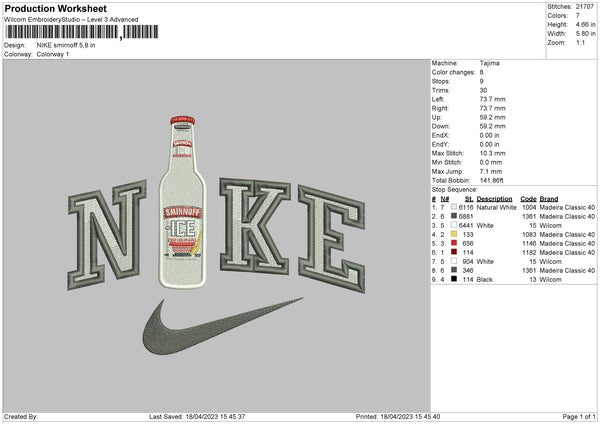Click the Down label in machine stats
Screen dimensions: 600x424
(x=440, y=126)
